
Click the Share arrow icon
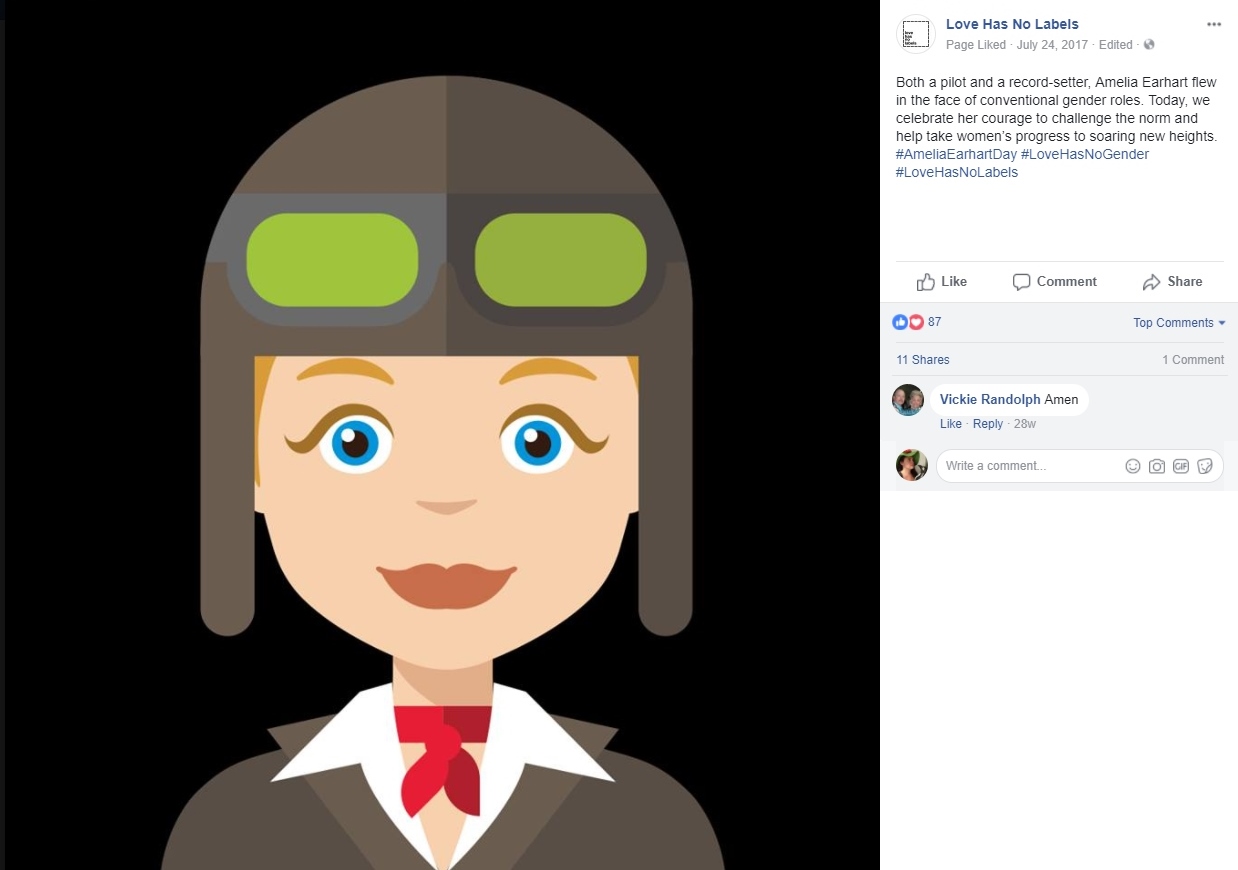(1152, 282)
